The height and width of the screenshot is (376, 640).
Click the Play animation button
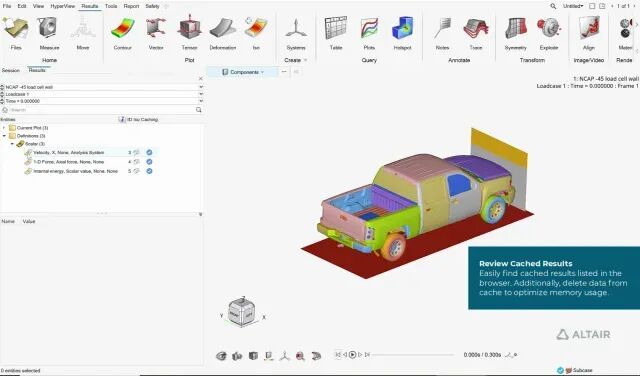[352, 355]
